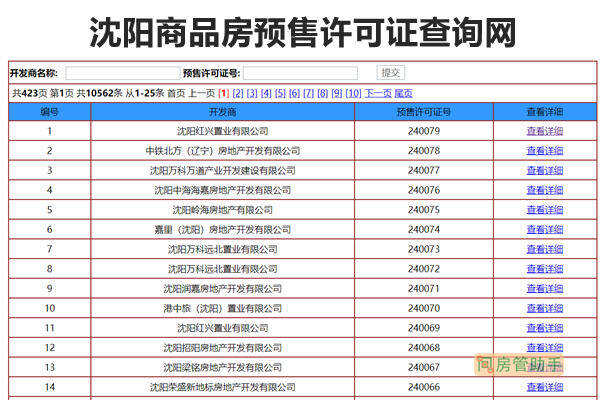The height and width of the screenshot is (400, 600).
Task: Open 查看详细 for permit 240079
Action: pos(545,131)
